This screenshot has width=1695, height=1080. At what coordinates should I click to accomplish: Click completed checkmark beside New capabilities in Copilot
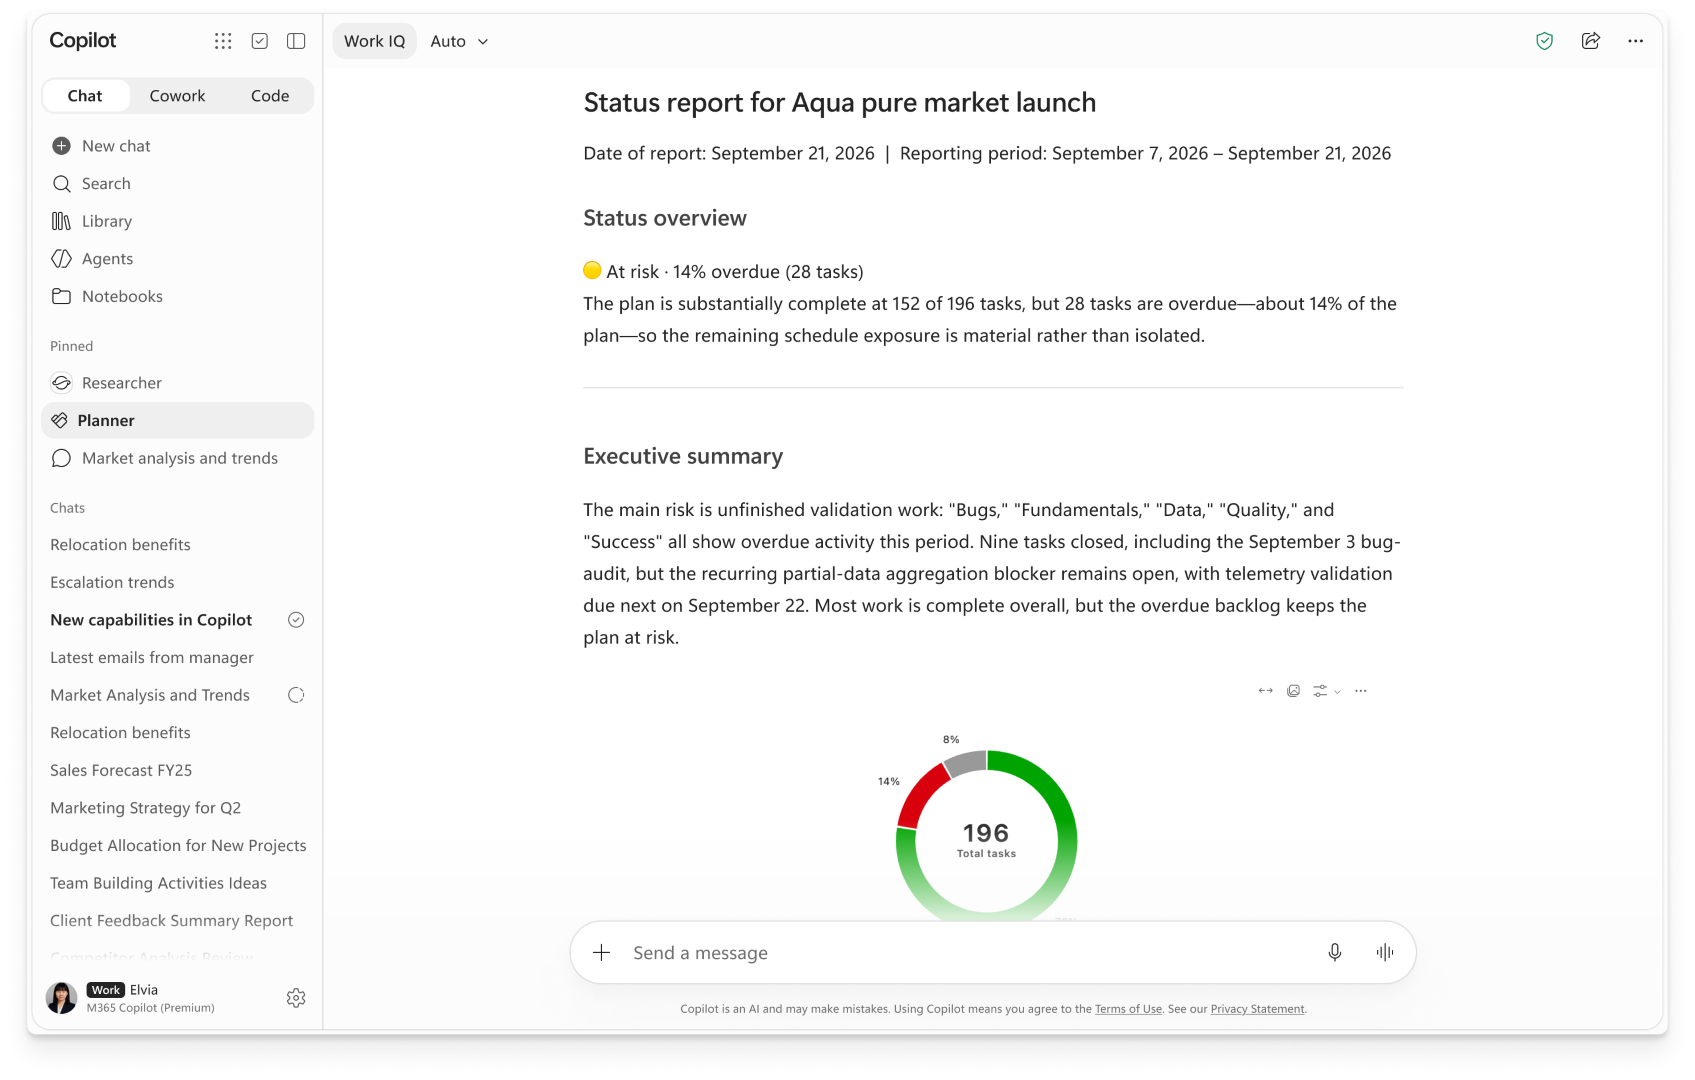[x=296, y=620]
